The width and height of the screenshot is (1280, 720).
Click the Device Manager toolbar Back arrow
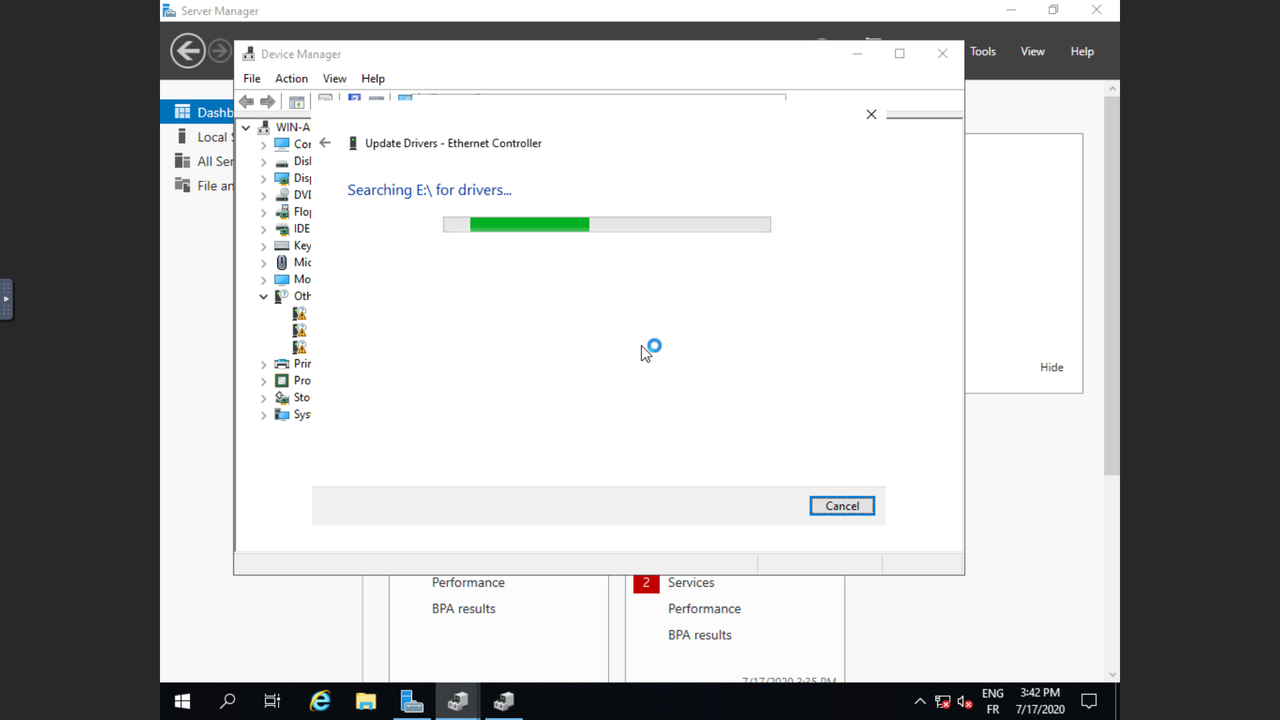[246, 102]
